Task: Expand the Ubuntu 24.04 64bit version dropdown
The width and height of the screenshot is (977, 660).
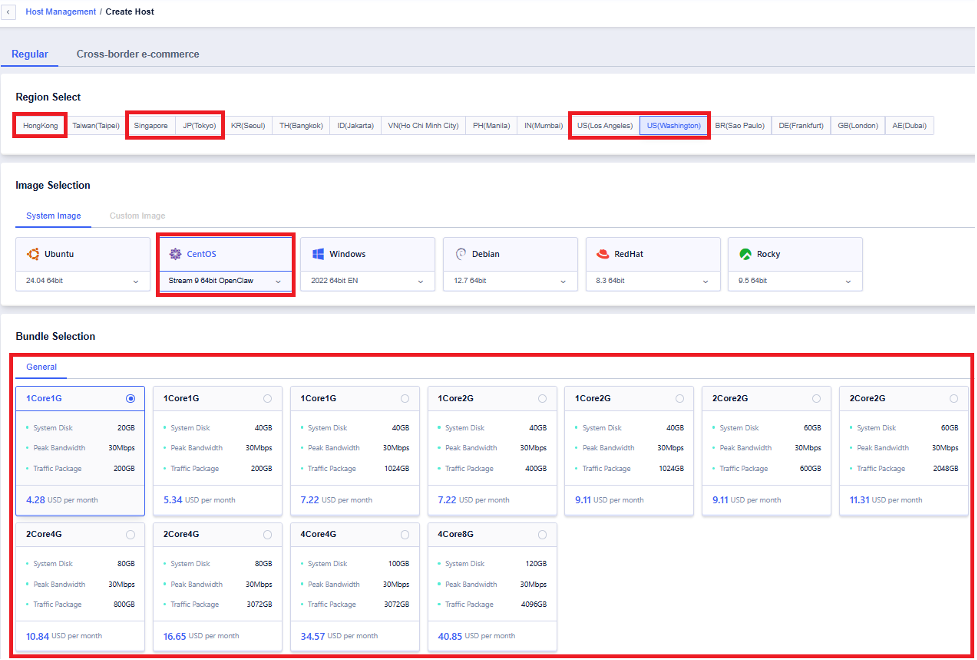Action: click(x=135, y=281)
